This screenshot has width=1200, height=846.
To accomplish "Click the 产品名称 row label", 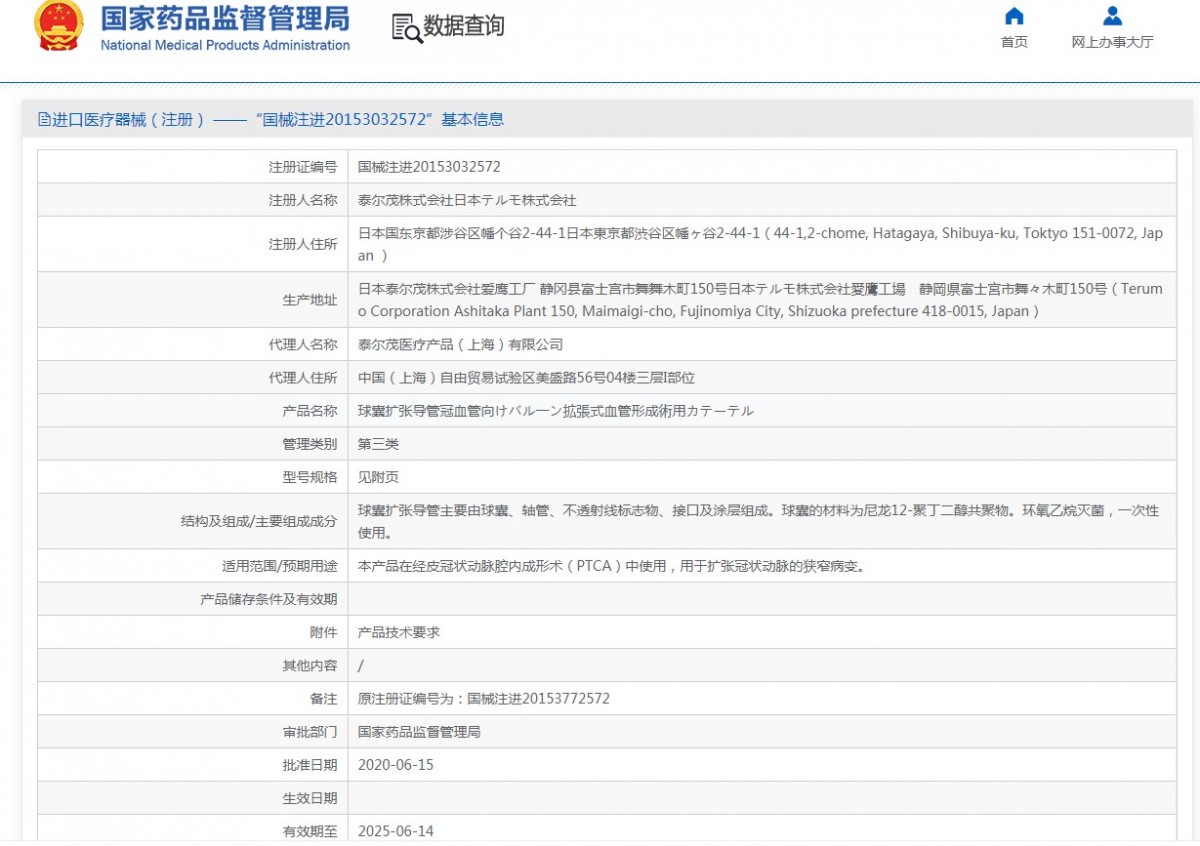I will tap(310, 410).
